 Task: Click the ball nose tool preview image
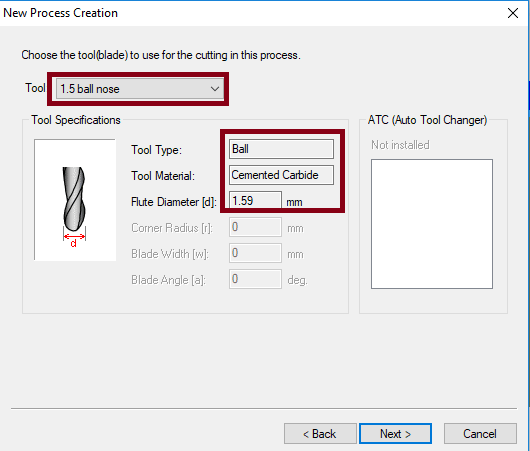(x=75, y=200)
